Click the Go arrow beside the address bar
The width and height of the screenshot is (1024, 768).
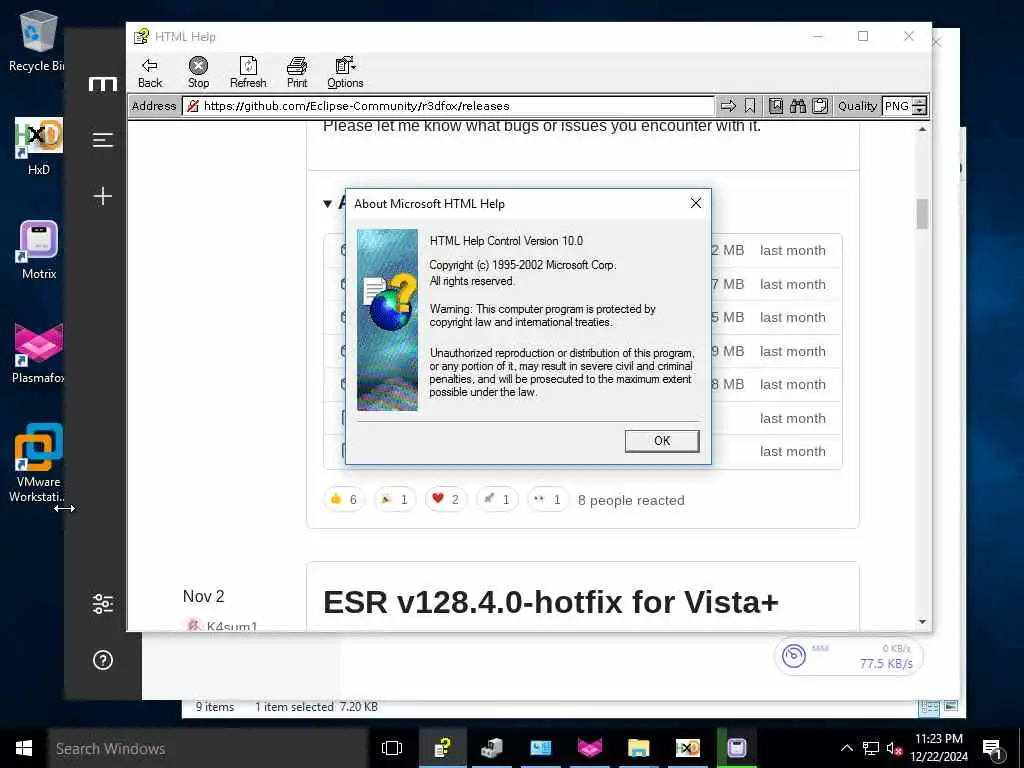point(728,106)
